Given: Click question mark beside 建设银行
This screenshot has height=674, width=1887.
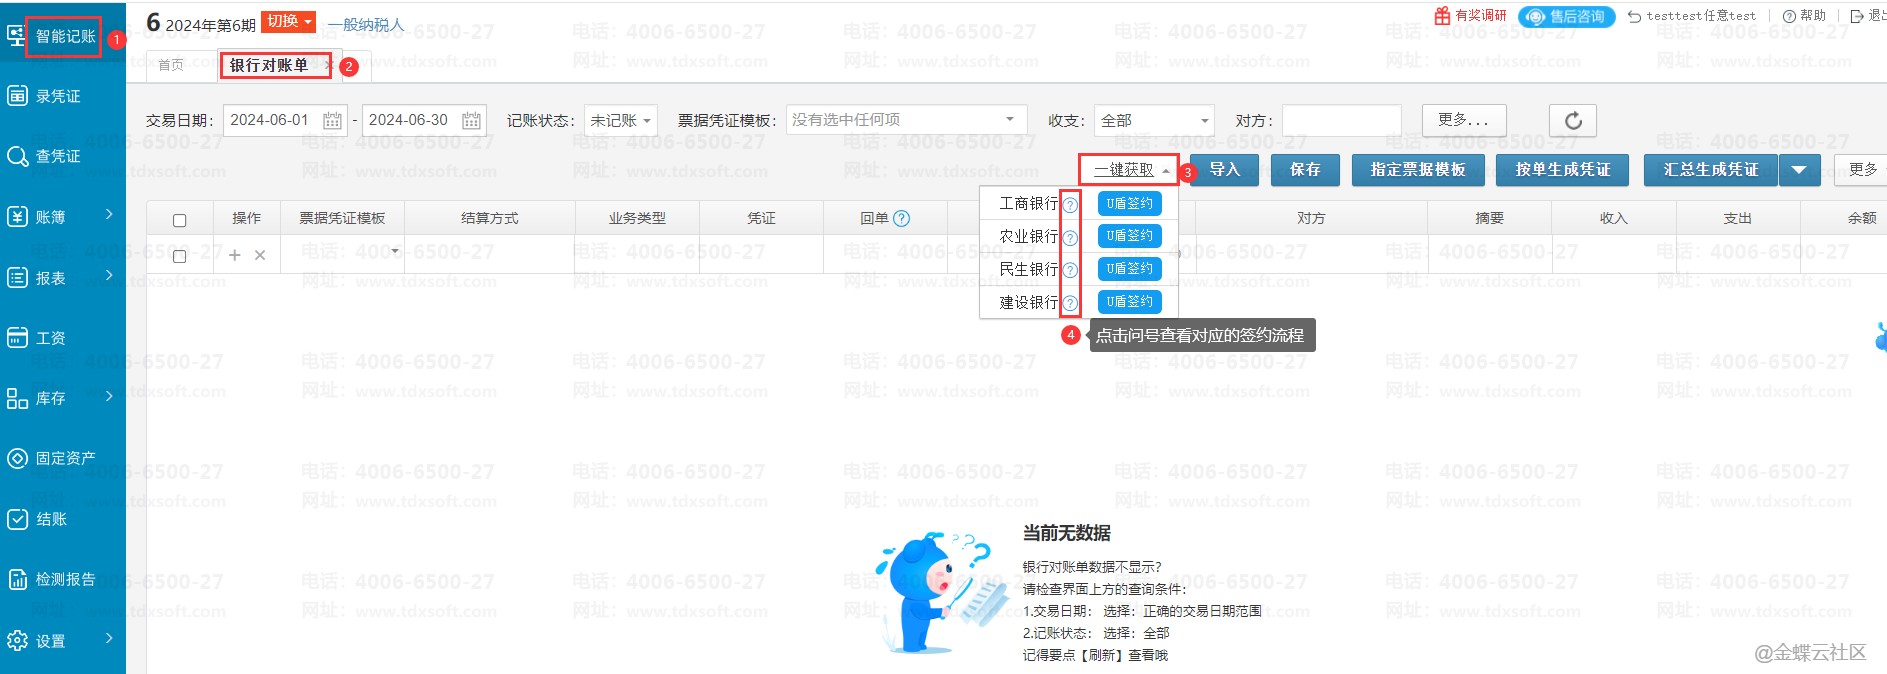Looking at the screenshot, I should pyautogui.click(x=1070, y=303).
